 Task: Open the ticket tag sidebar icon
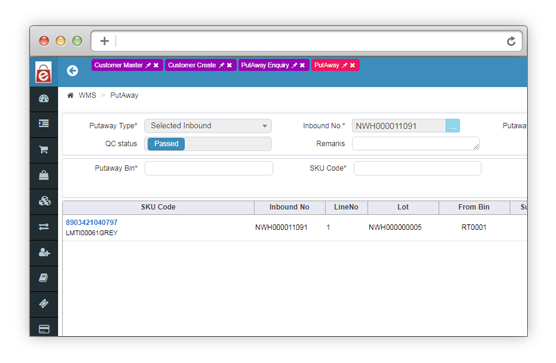[44, 303]
